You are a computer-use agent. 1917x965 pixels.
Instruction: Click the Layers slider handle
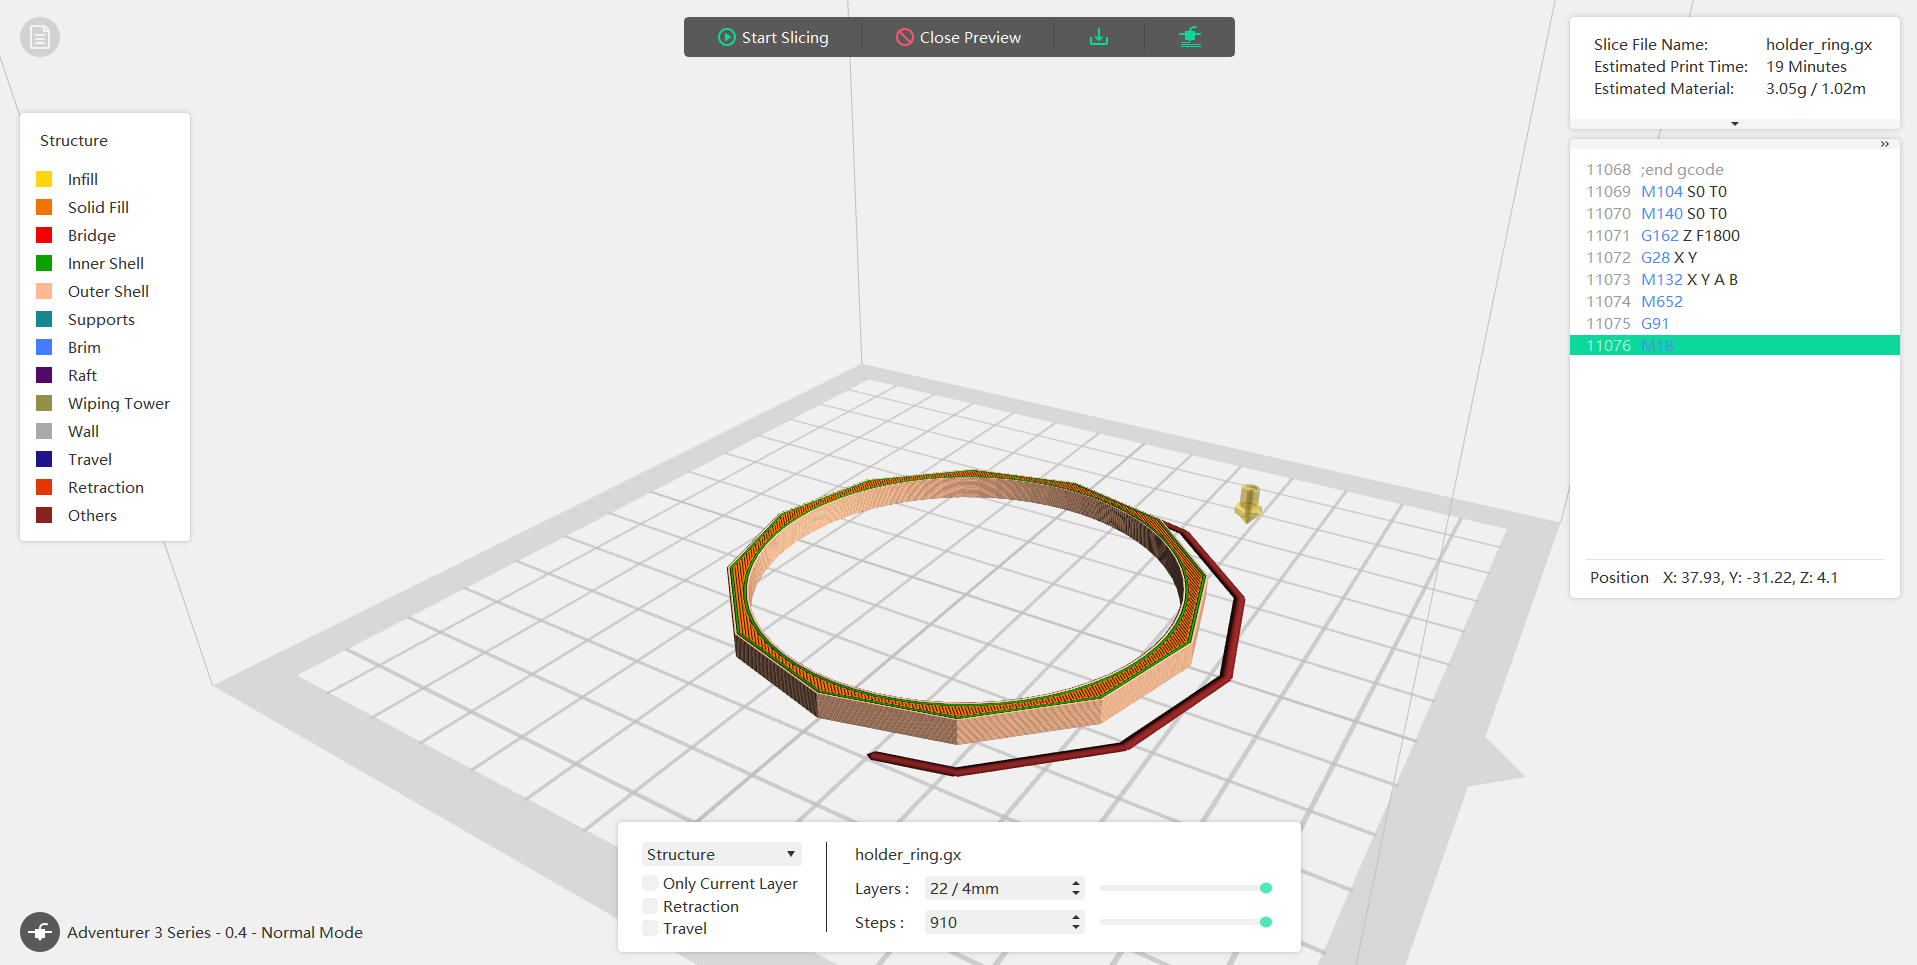pos(1266,888)
